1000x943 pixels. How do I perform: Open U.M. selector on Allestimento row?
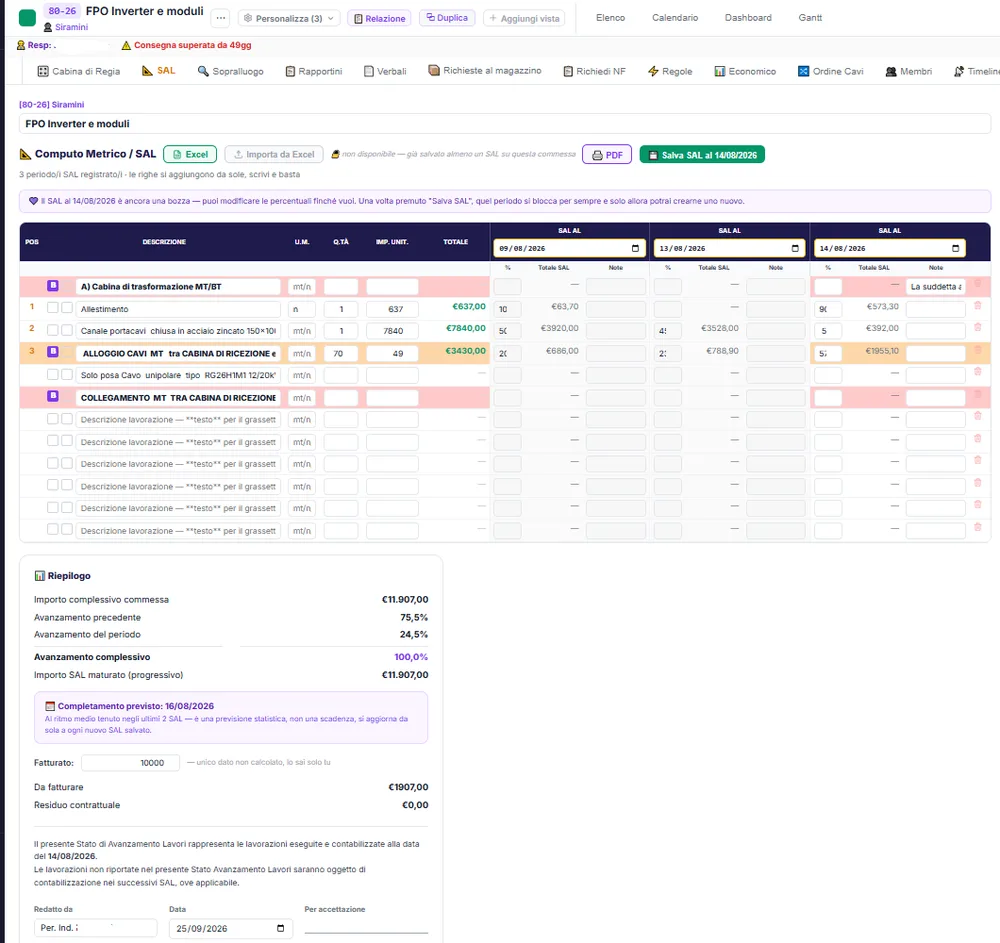coord(302,309)
